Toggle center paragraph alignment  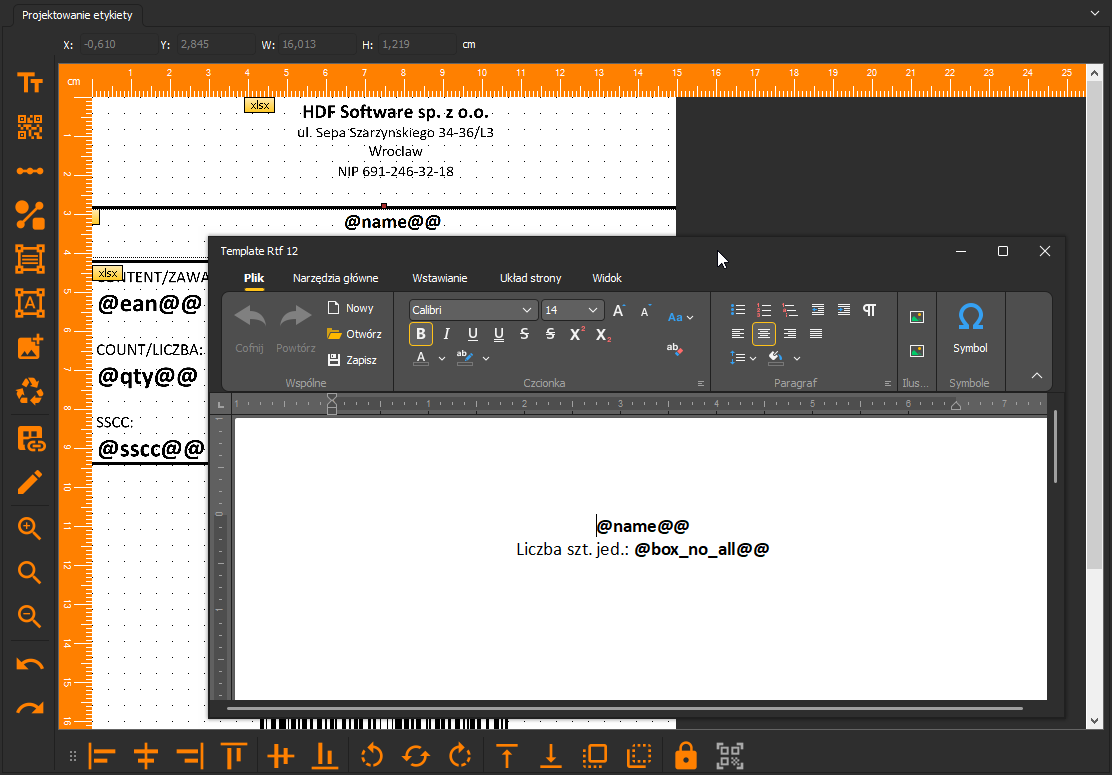click(764, 334)
